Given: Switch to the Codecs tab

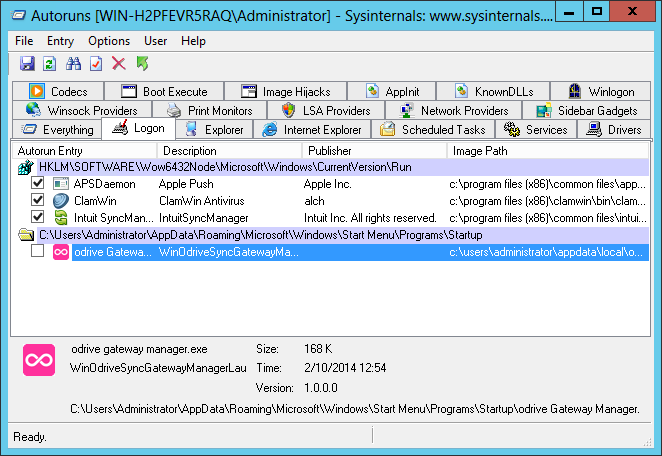Looking at the screenshot, I should 58,91.
